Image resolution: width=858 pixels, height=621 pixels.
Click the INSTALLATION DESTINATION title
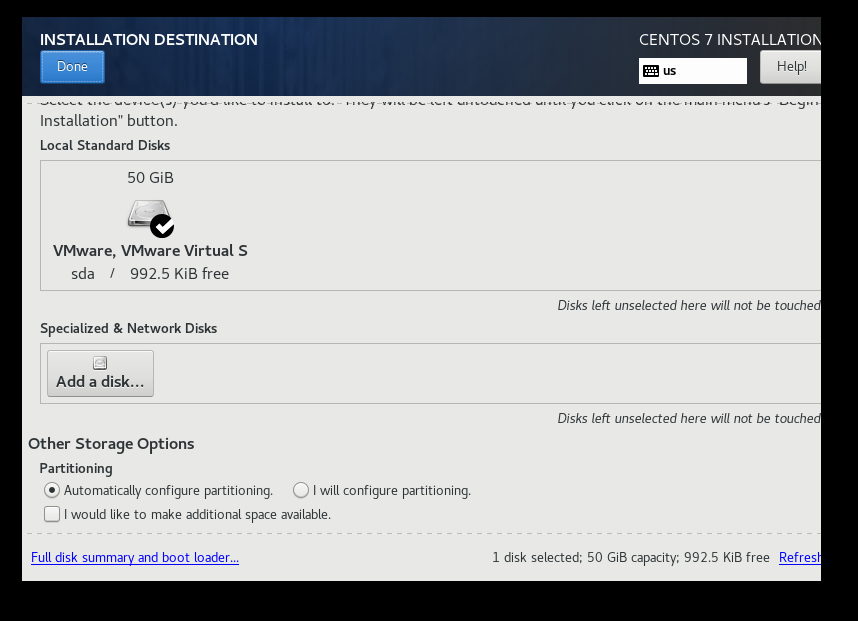(149, 40)
